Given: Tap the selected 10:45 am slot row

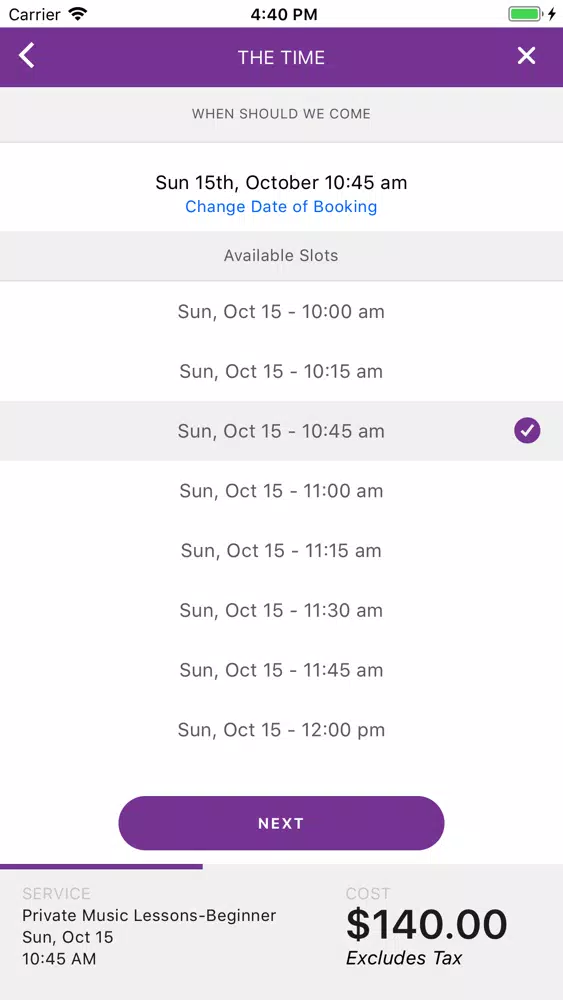Looking at the screenshot, I should pos(281,431).
